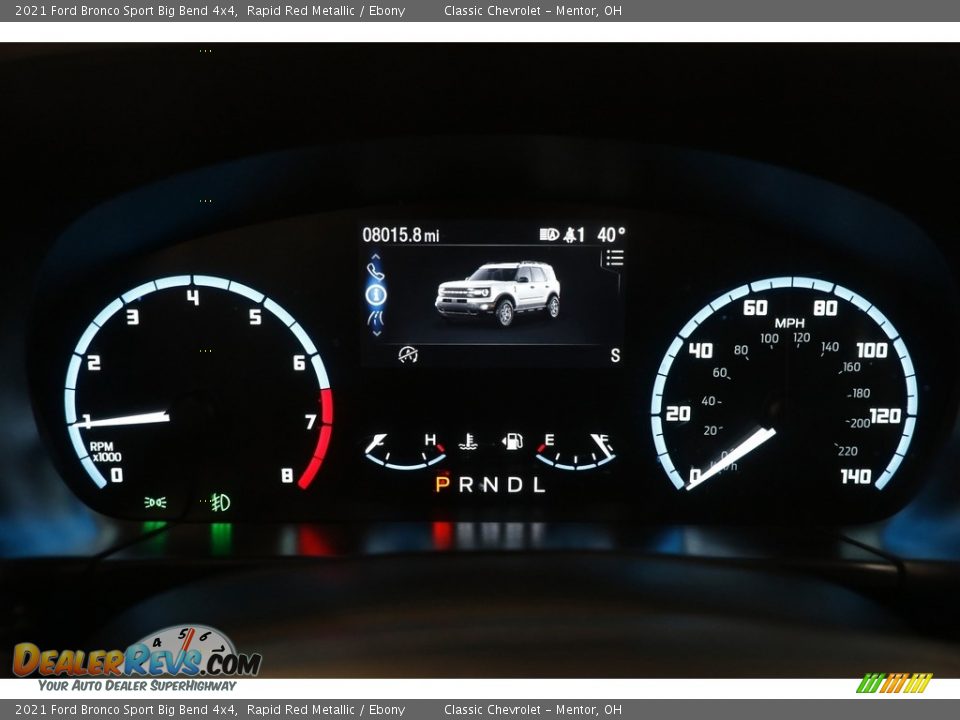Click the fuel pump icon
This screenshot has height=720, width=960.
[x=512, y=441]
